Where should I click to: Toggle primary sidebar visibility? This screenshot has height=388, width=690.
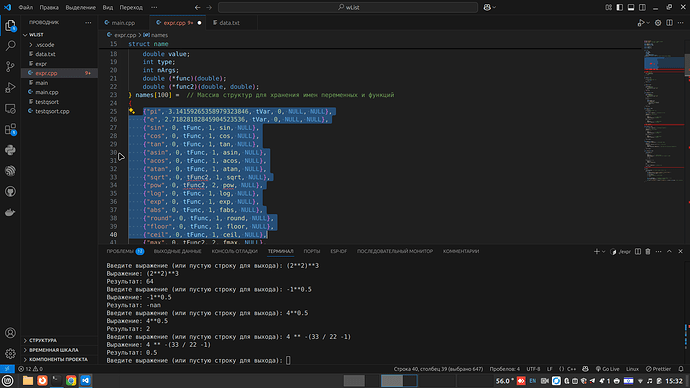click(620, 7)
